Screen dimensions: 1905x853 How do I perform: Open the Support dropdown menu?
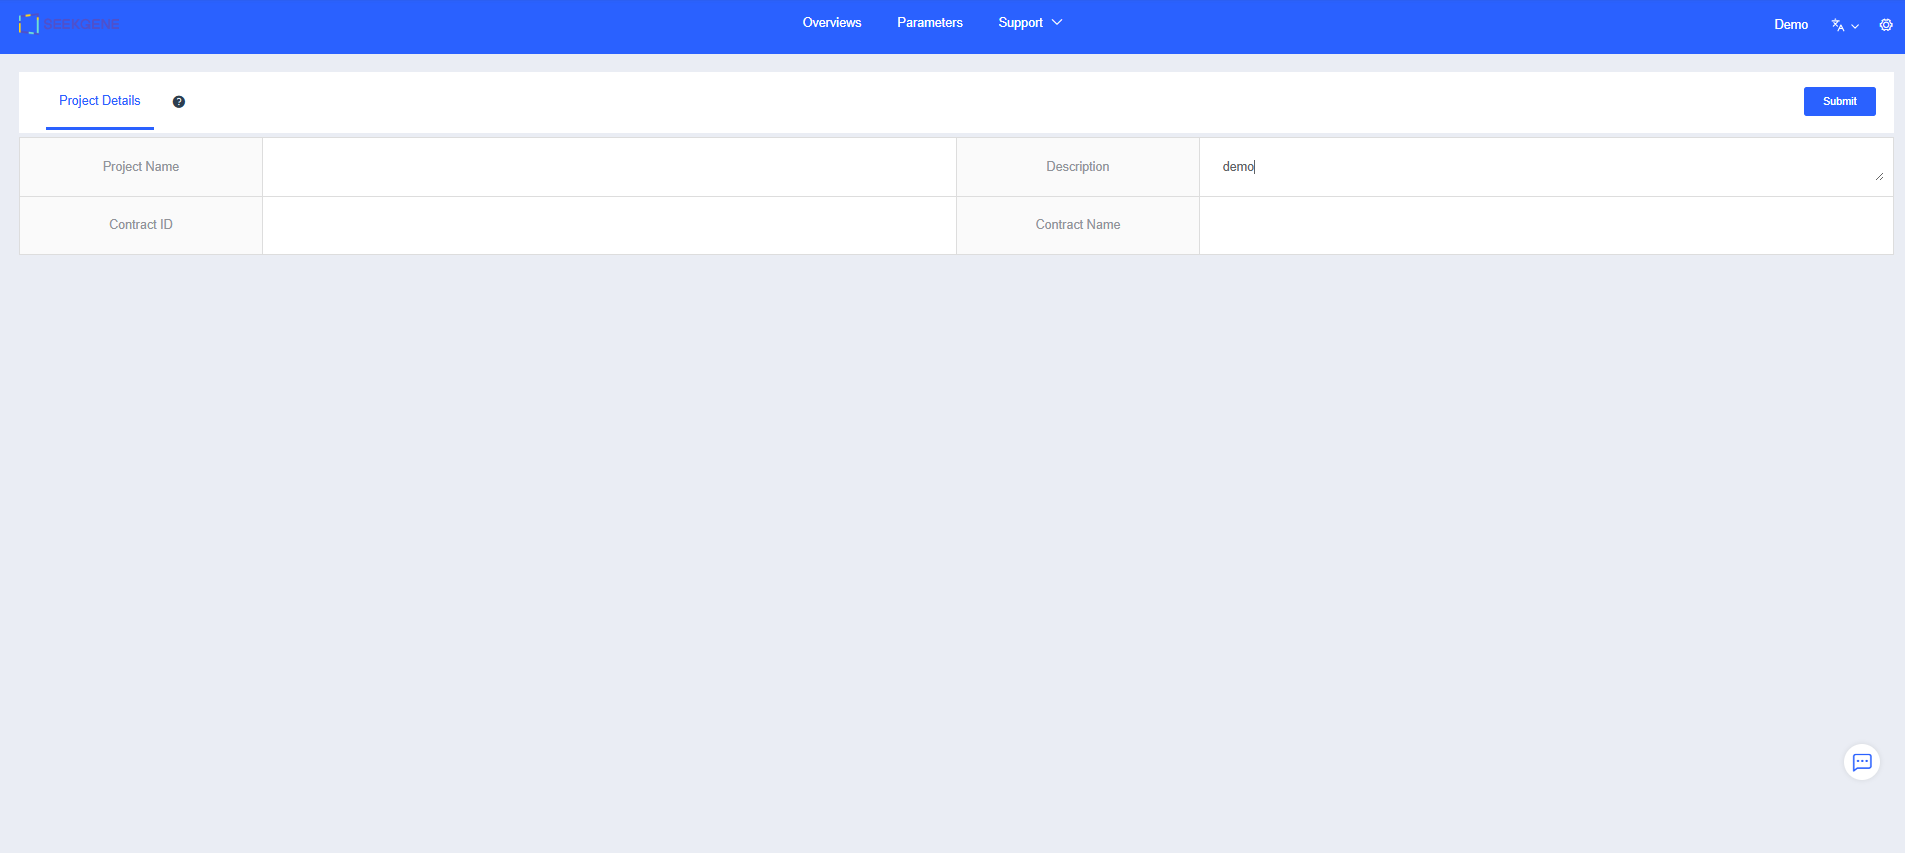coord(1020,23)
